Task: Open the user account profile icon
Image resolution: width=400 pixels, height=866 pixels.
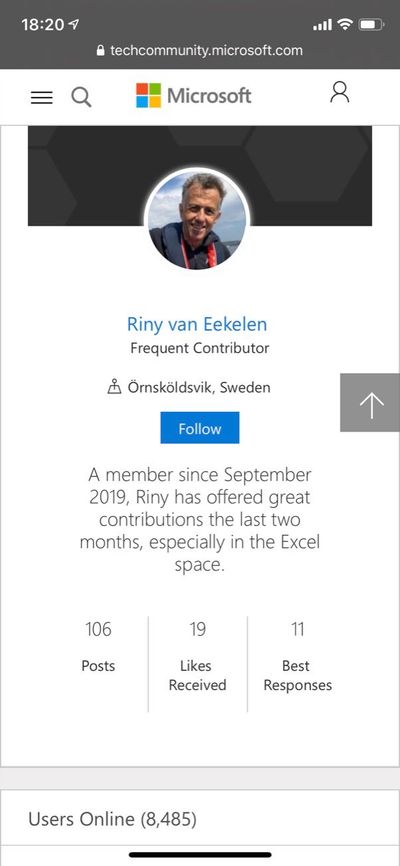Action: tap(340, 92)
